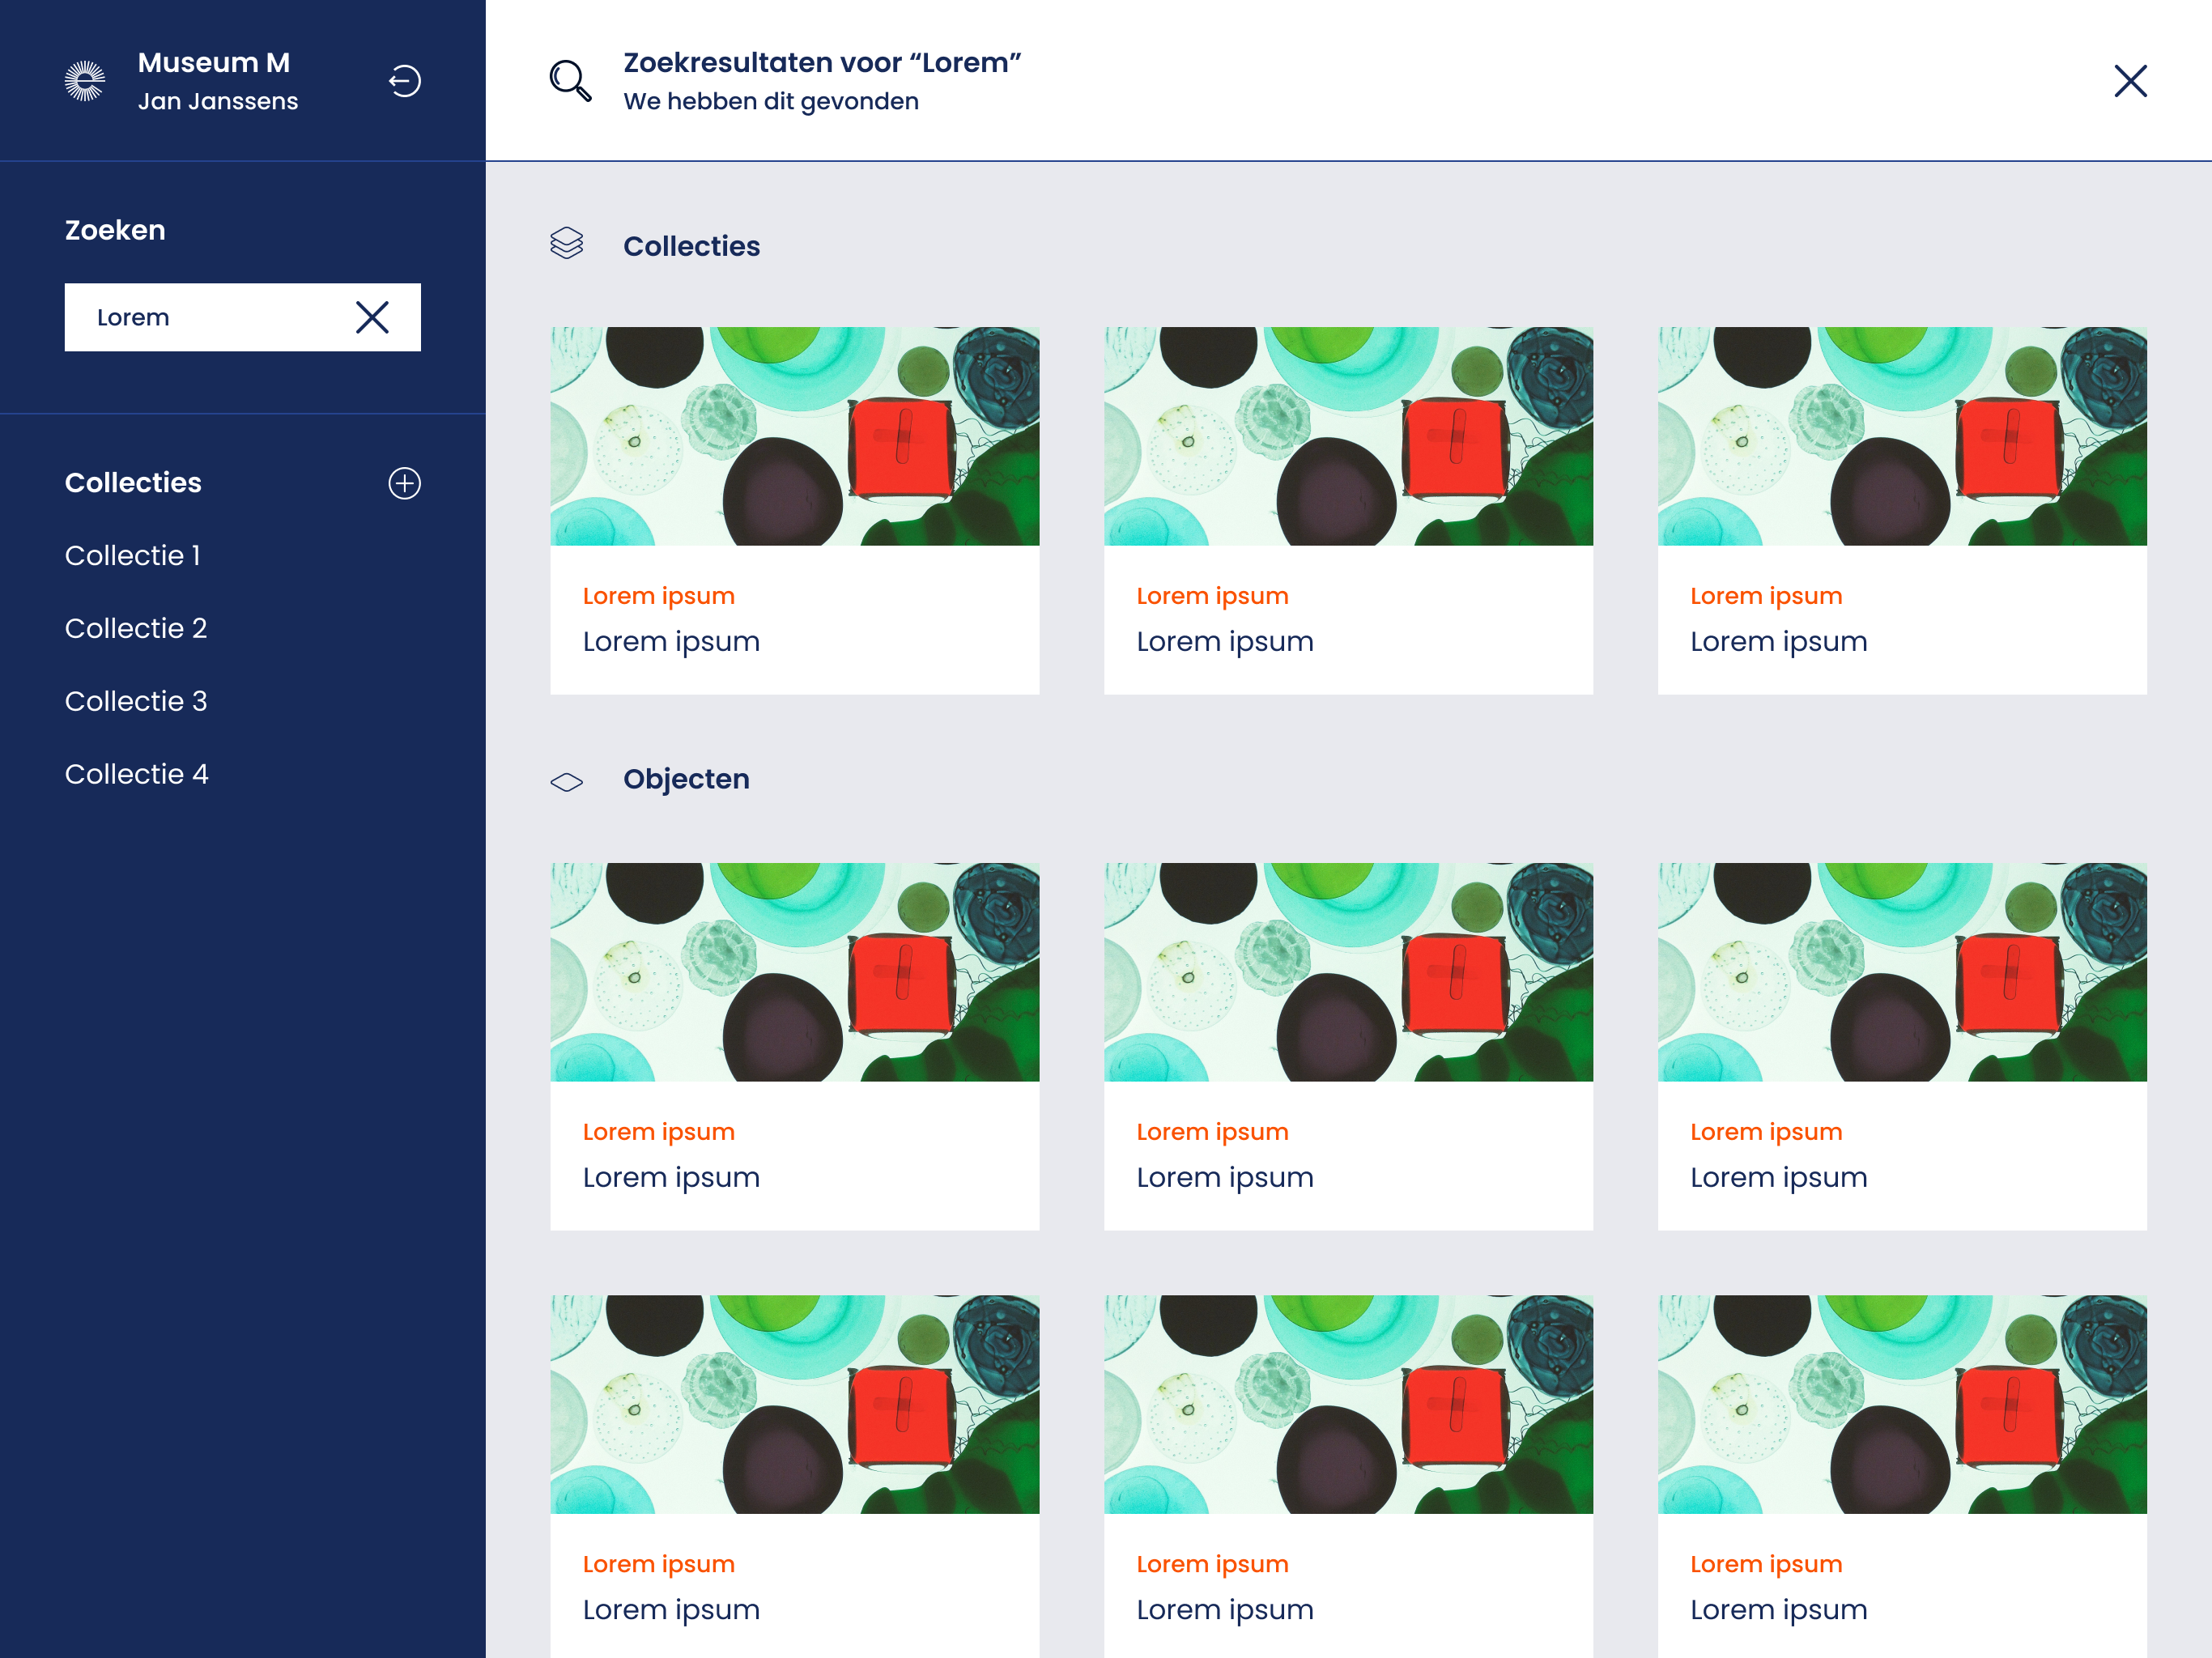Screen dimensions: 2212x1658
Task: Click the stacked layers icon beside Collecties heading
Action: click(567, 243)
